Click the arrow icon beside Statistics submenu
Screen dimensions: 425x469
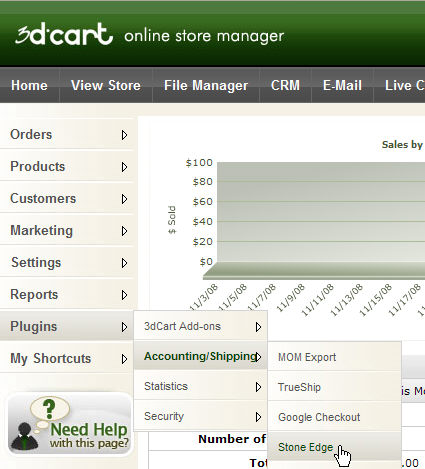pyautogui.click(x=258, y=387)
